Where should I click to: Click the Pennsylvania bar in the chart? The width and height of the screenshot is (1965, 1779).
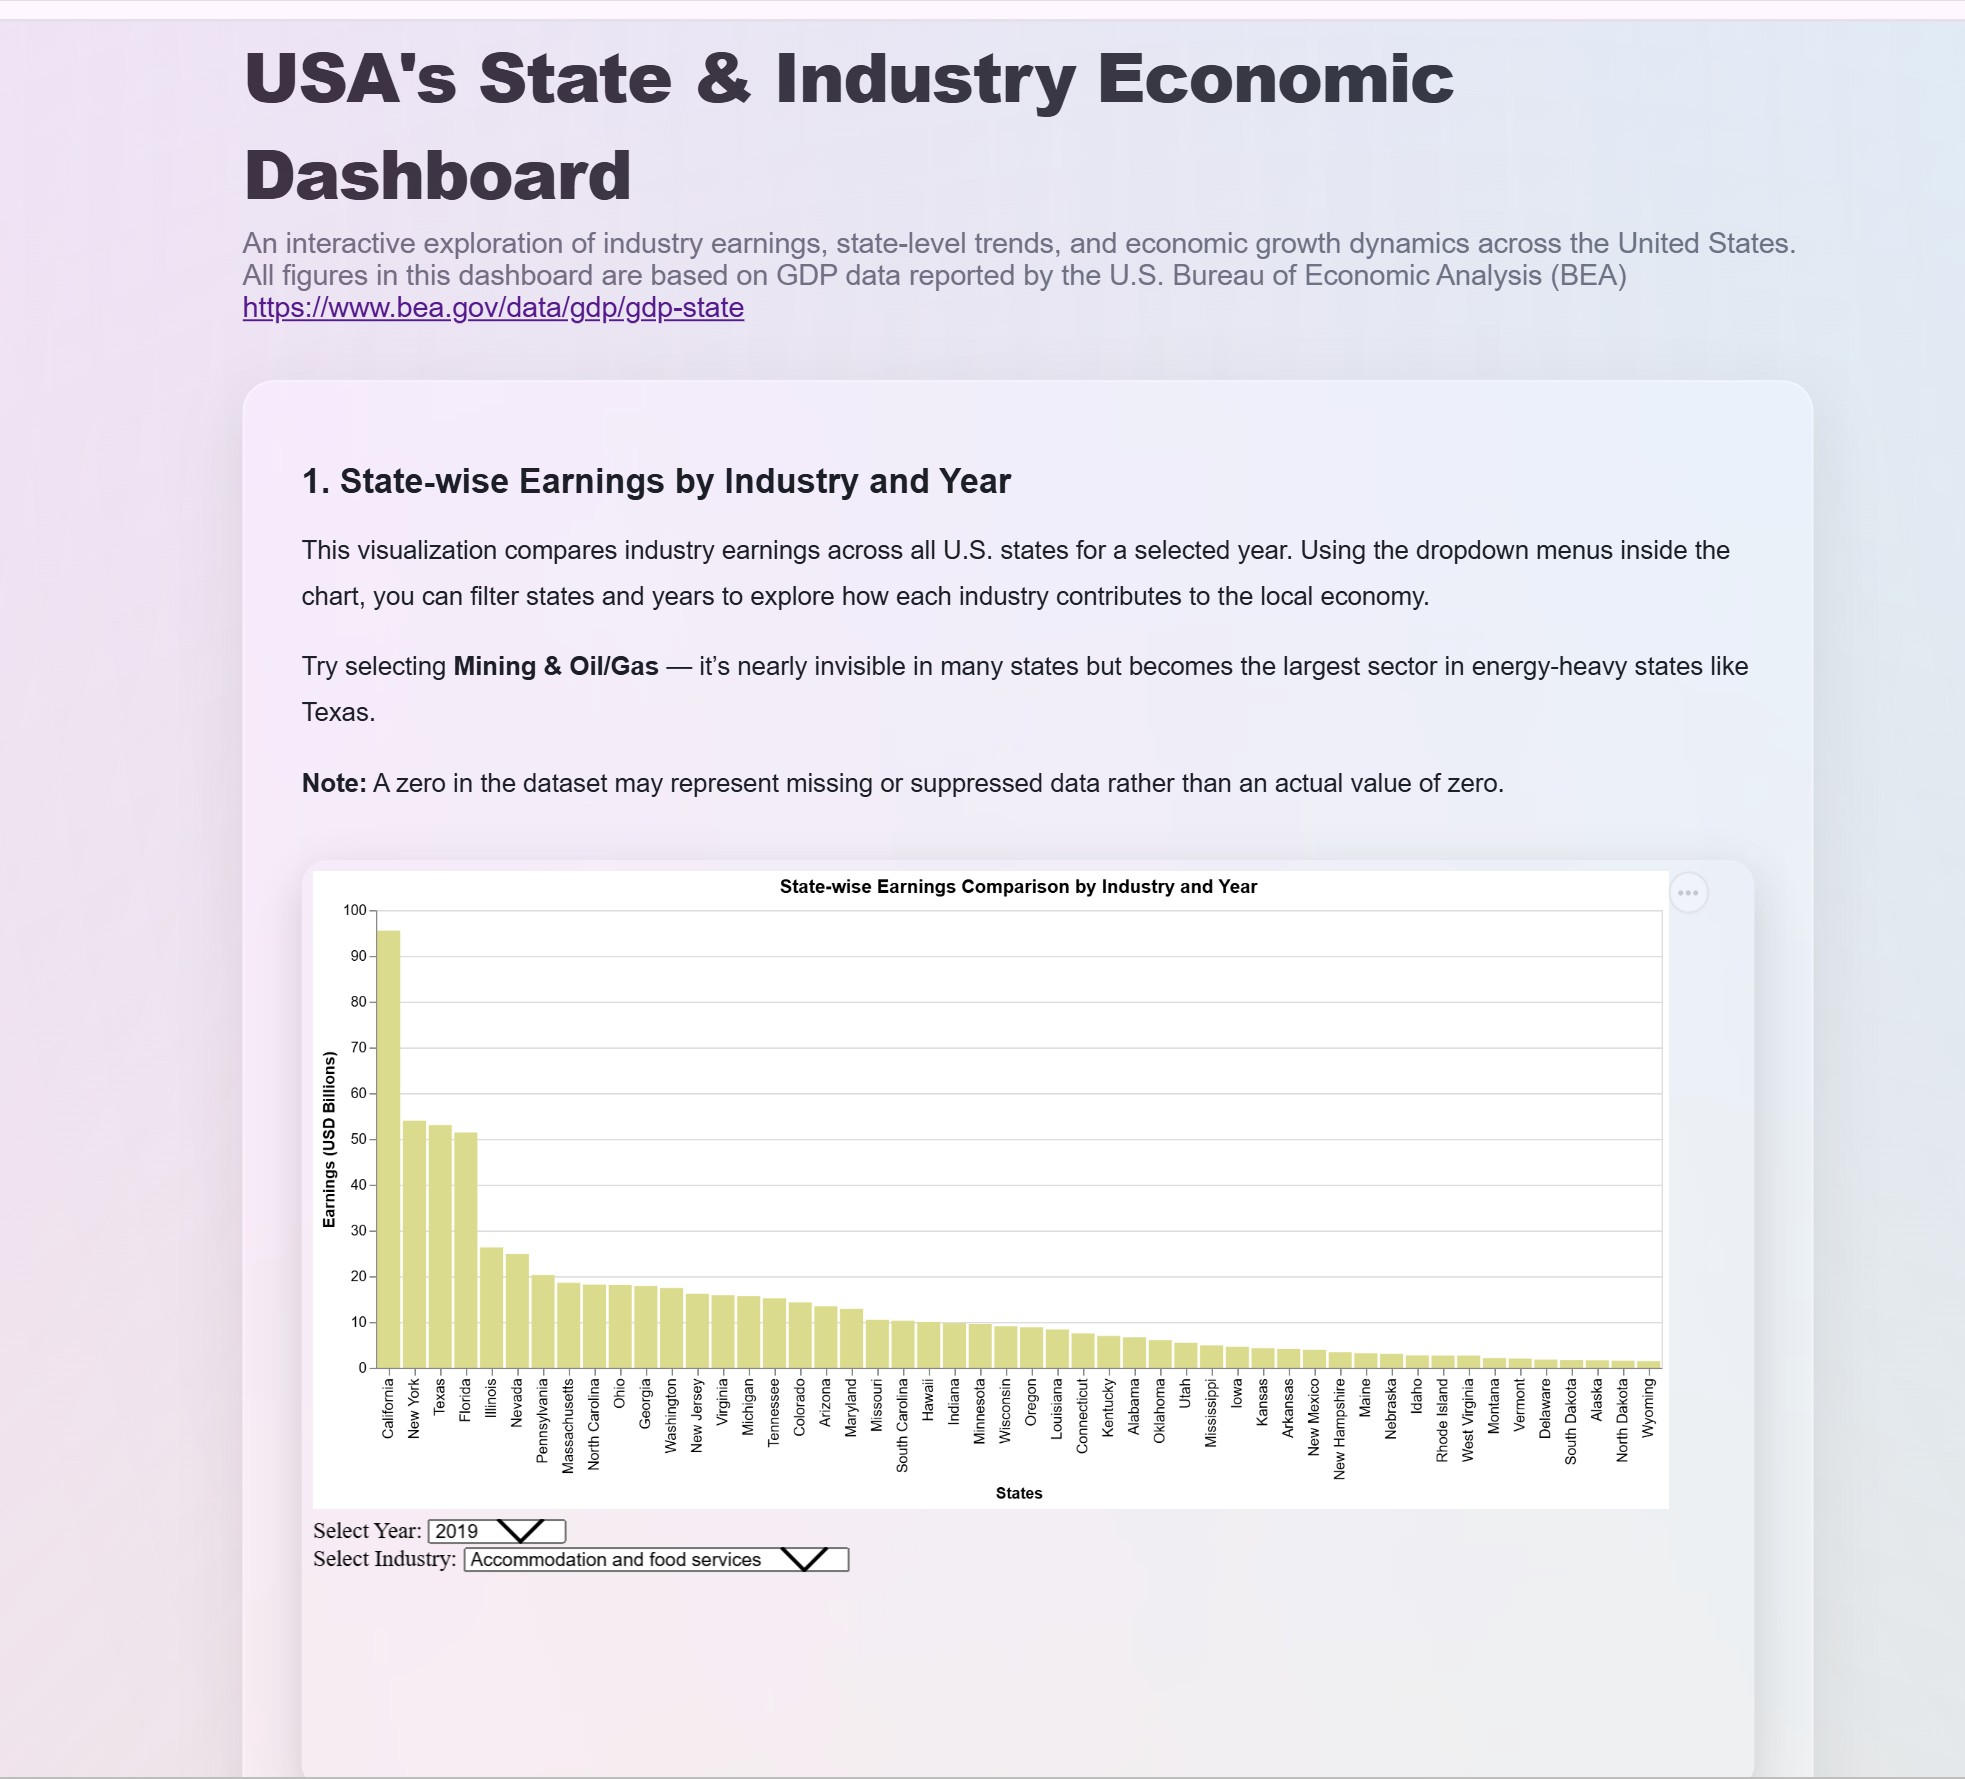pyautogui.click(x=543, y=1321)
